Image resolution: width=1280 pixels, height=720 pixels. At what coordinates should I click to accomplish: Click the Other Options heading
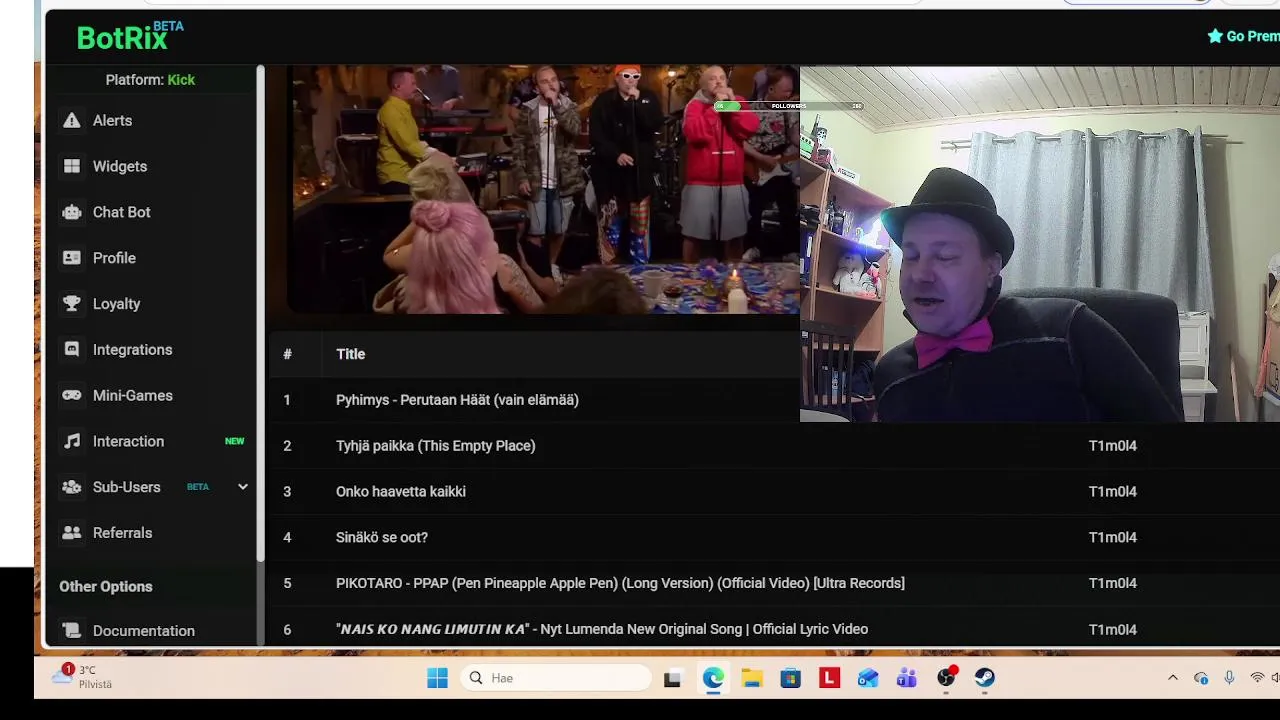[x=106, y=587]
